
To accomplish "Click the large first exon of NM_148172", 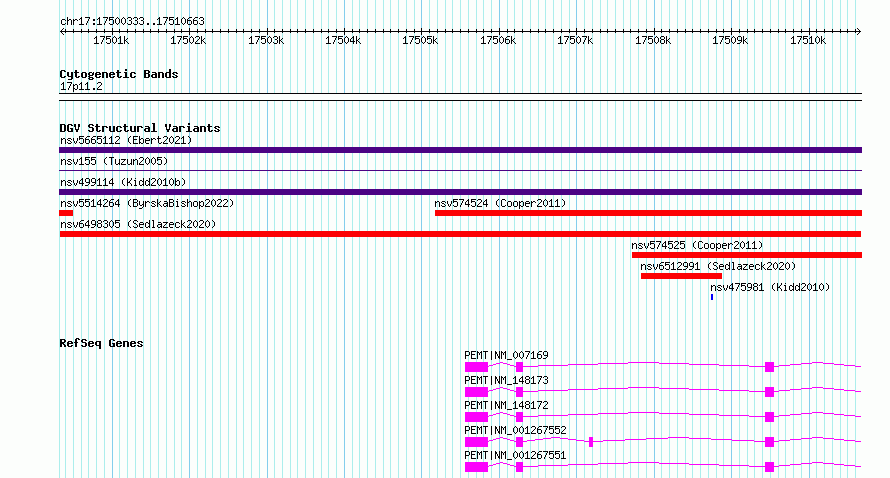I will tap(476, 417).
